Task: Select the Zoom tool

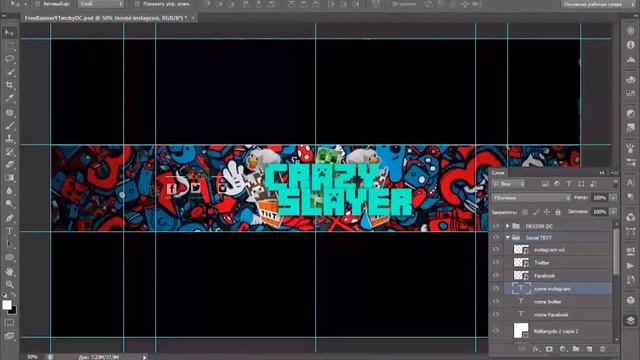Action: pyautogui.click(x=10, y=284)
